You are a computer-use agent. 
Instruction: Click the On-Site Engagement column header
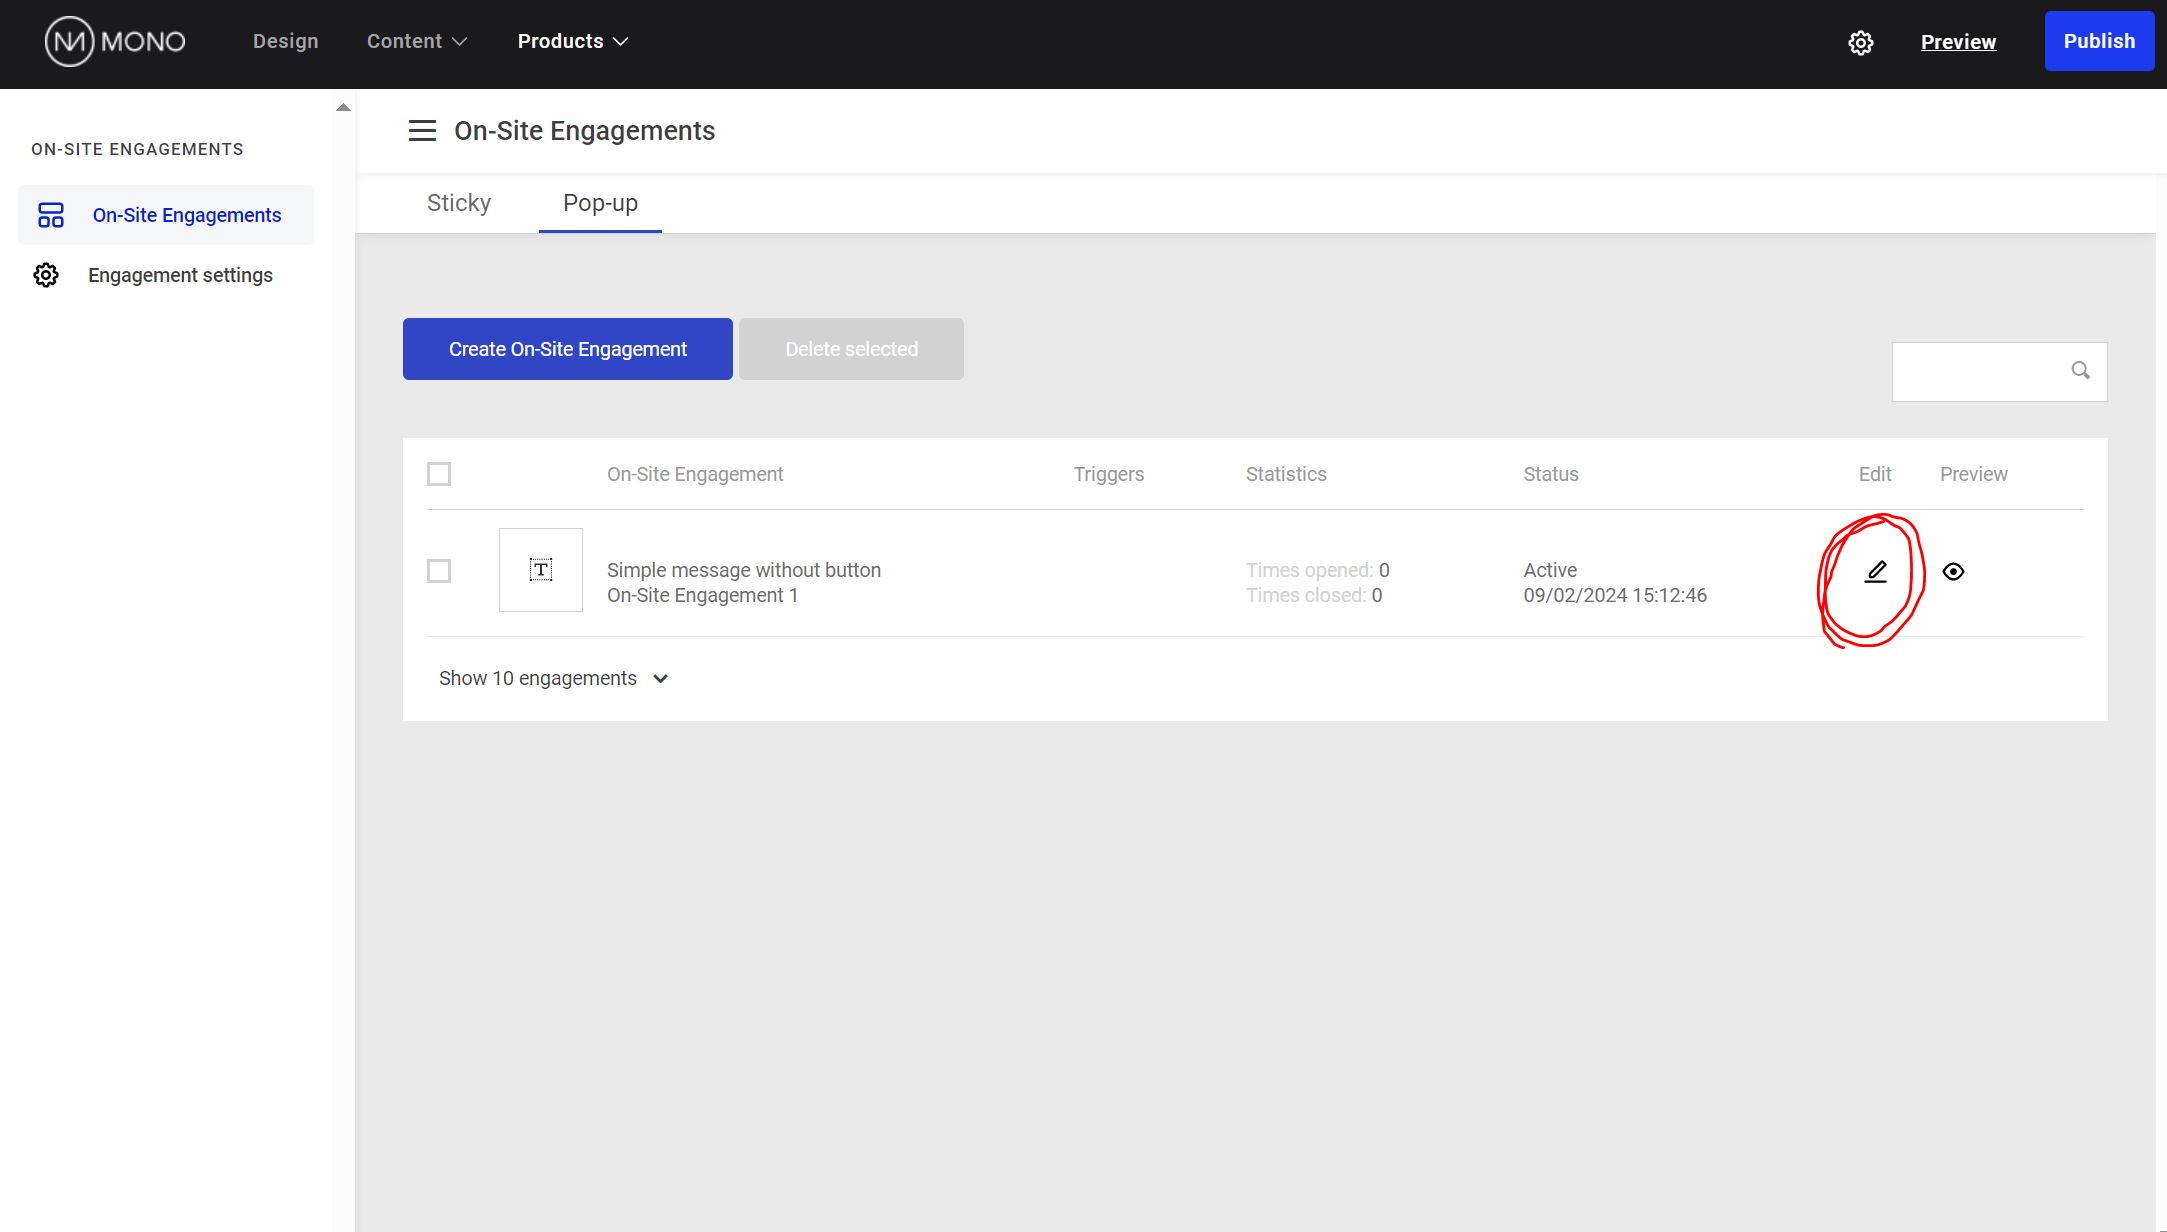pos(695,474)
